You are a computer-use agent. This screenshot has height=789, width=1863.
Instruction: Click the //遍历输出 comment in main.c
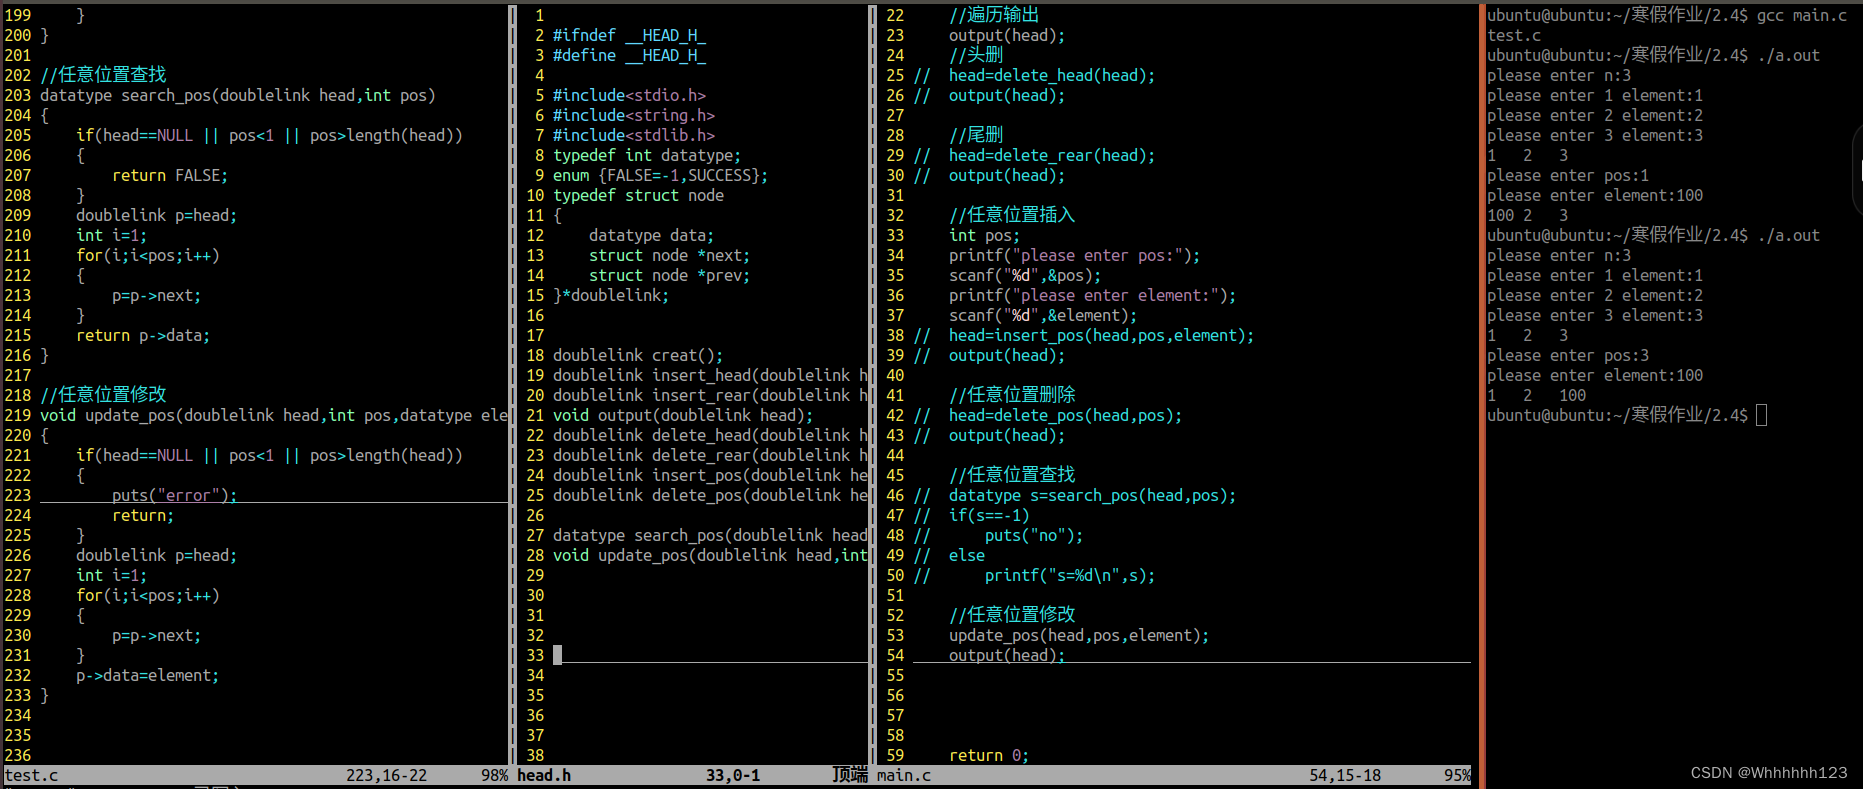click(994, 15)
